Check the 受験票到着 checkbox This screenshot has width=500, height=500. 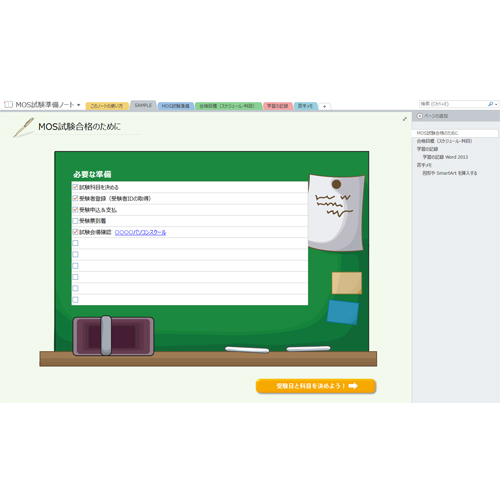click(x=75, y=221)
